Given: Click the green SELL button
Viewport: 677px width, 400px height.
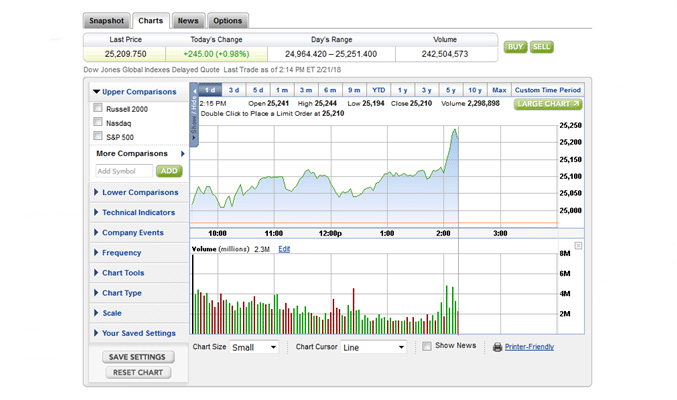Looking at the screenshot, I should coord(541,47).
